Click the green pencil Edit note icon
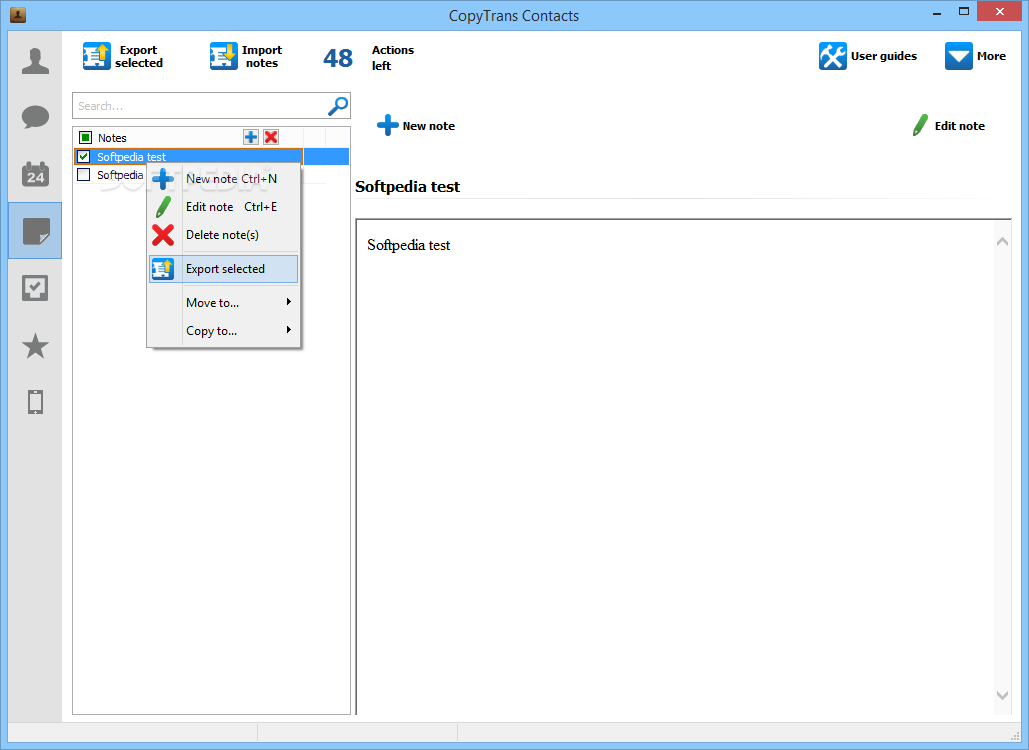The width and height of the screenshot is (1029, 750). (920, 125)
